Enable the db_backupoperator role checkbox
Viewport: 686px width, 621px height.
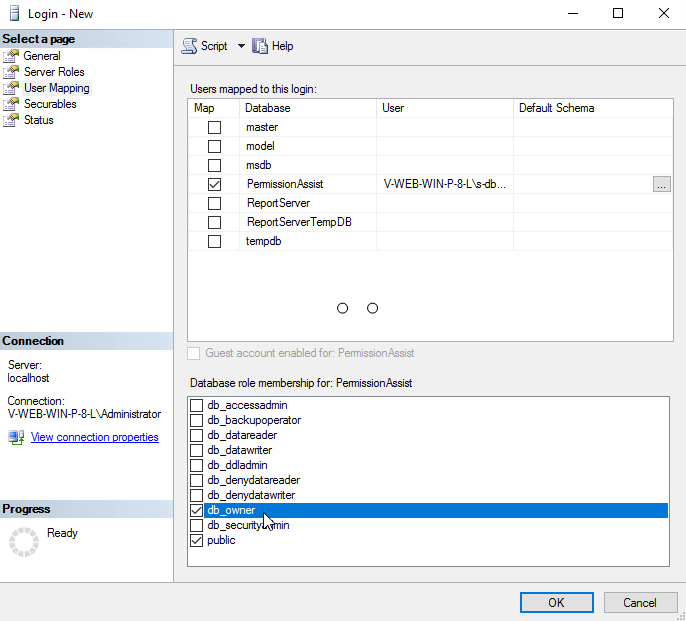point(196,420)
